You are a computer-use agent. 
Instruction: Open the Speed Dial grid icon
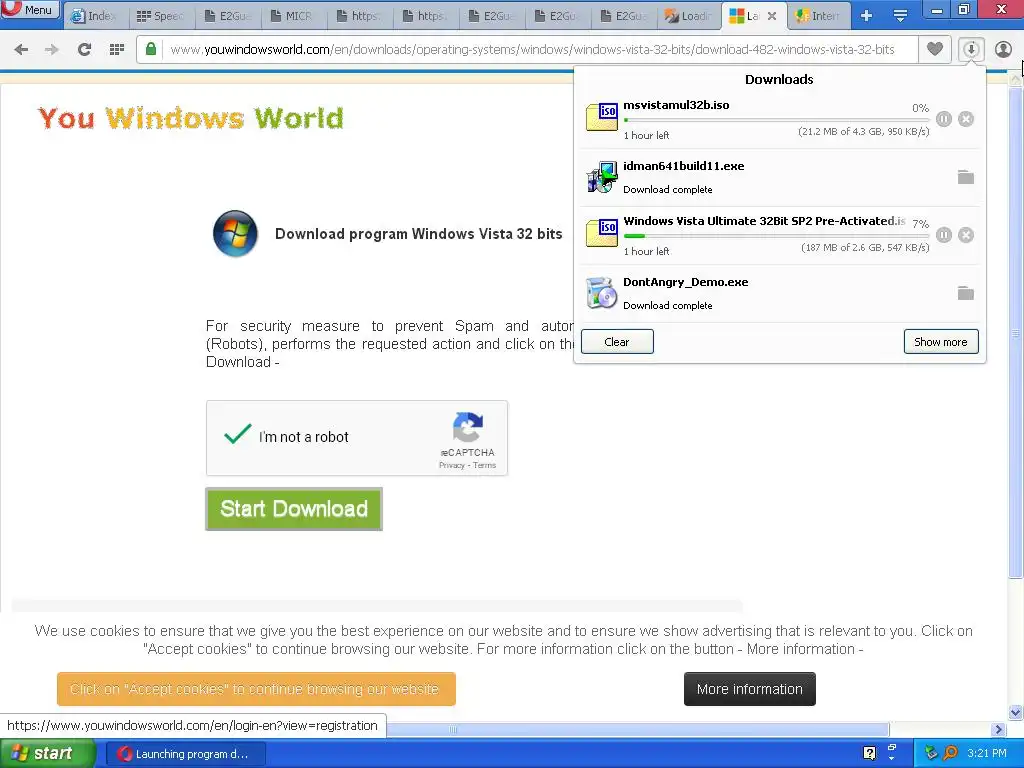pos(117,50)
